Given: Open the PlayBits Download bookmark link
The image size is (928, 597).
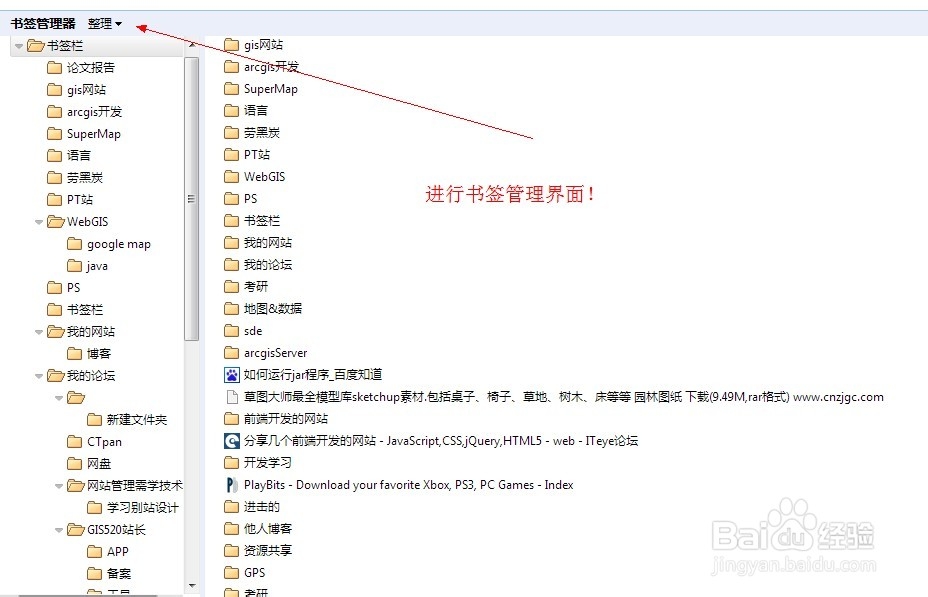Looking at the screenshot, I should [x=408, y=485].
